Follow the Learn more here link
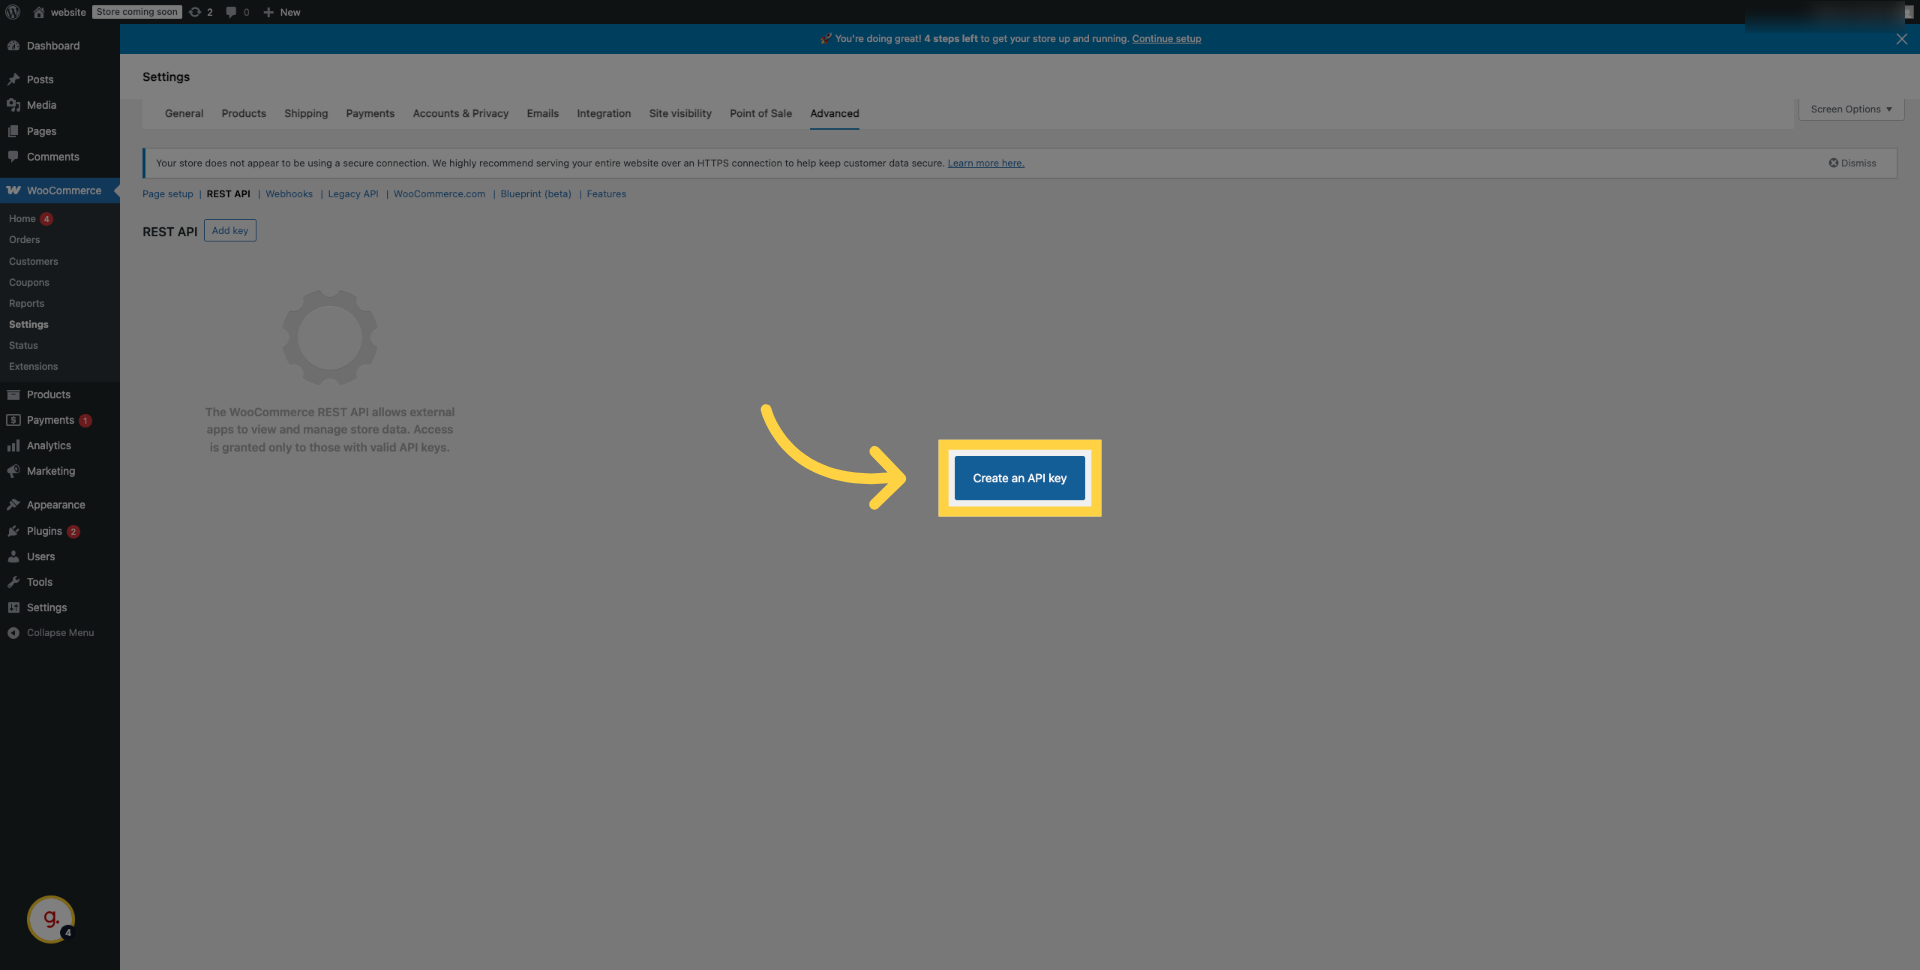 (986, 162)
